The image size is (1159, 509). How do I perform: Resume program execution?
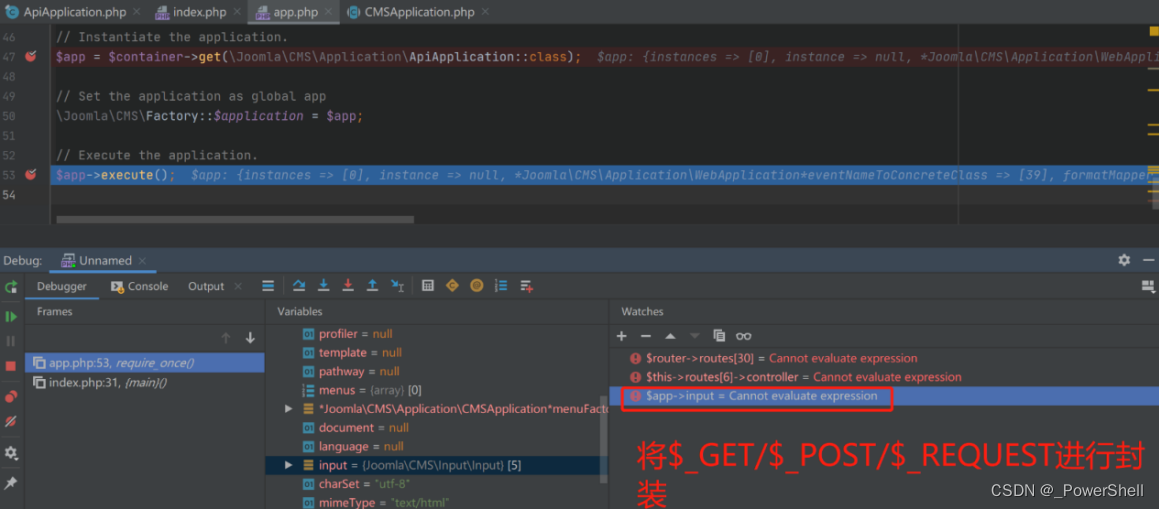tap(11, 316)
